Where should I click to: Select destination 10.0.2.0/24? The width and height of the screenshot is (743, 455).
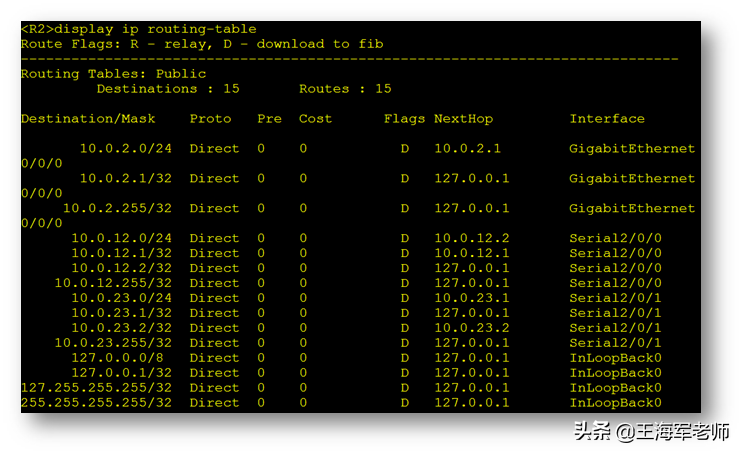tap(126, 148)
